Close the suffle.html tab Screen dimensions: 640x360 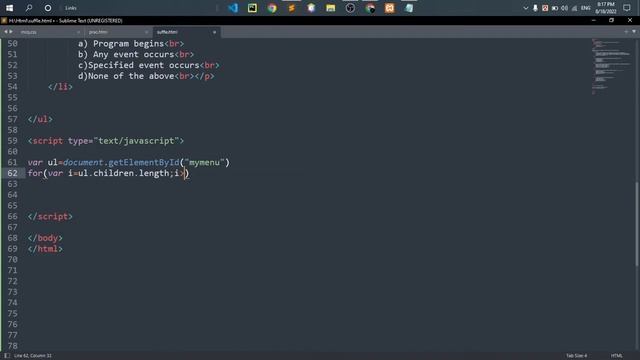point(214,32)
